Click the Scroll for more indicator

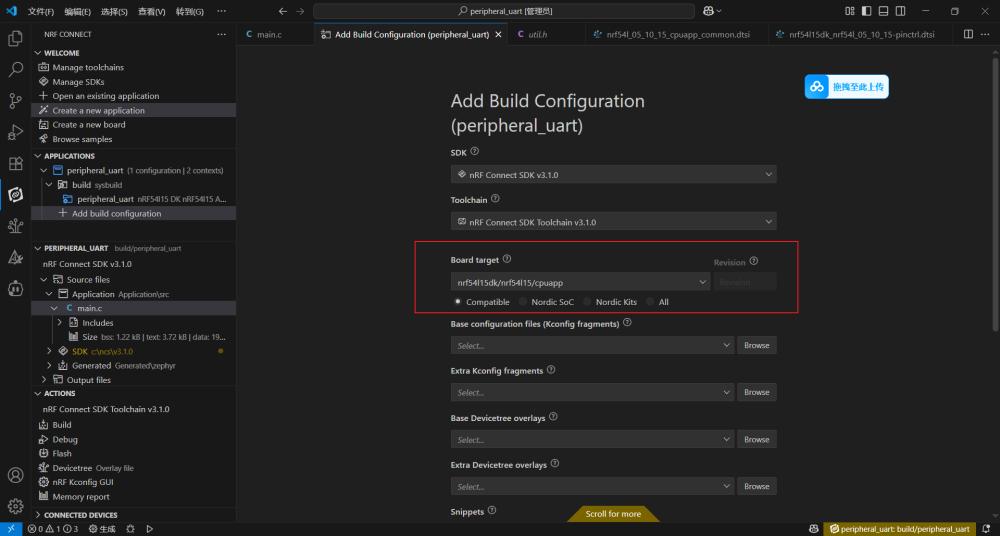pyautogui.click(x=613, y=514)
